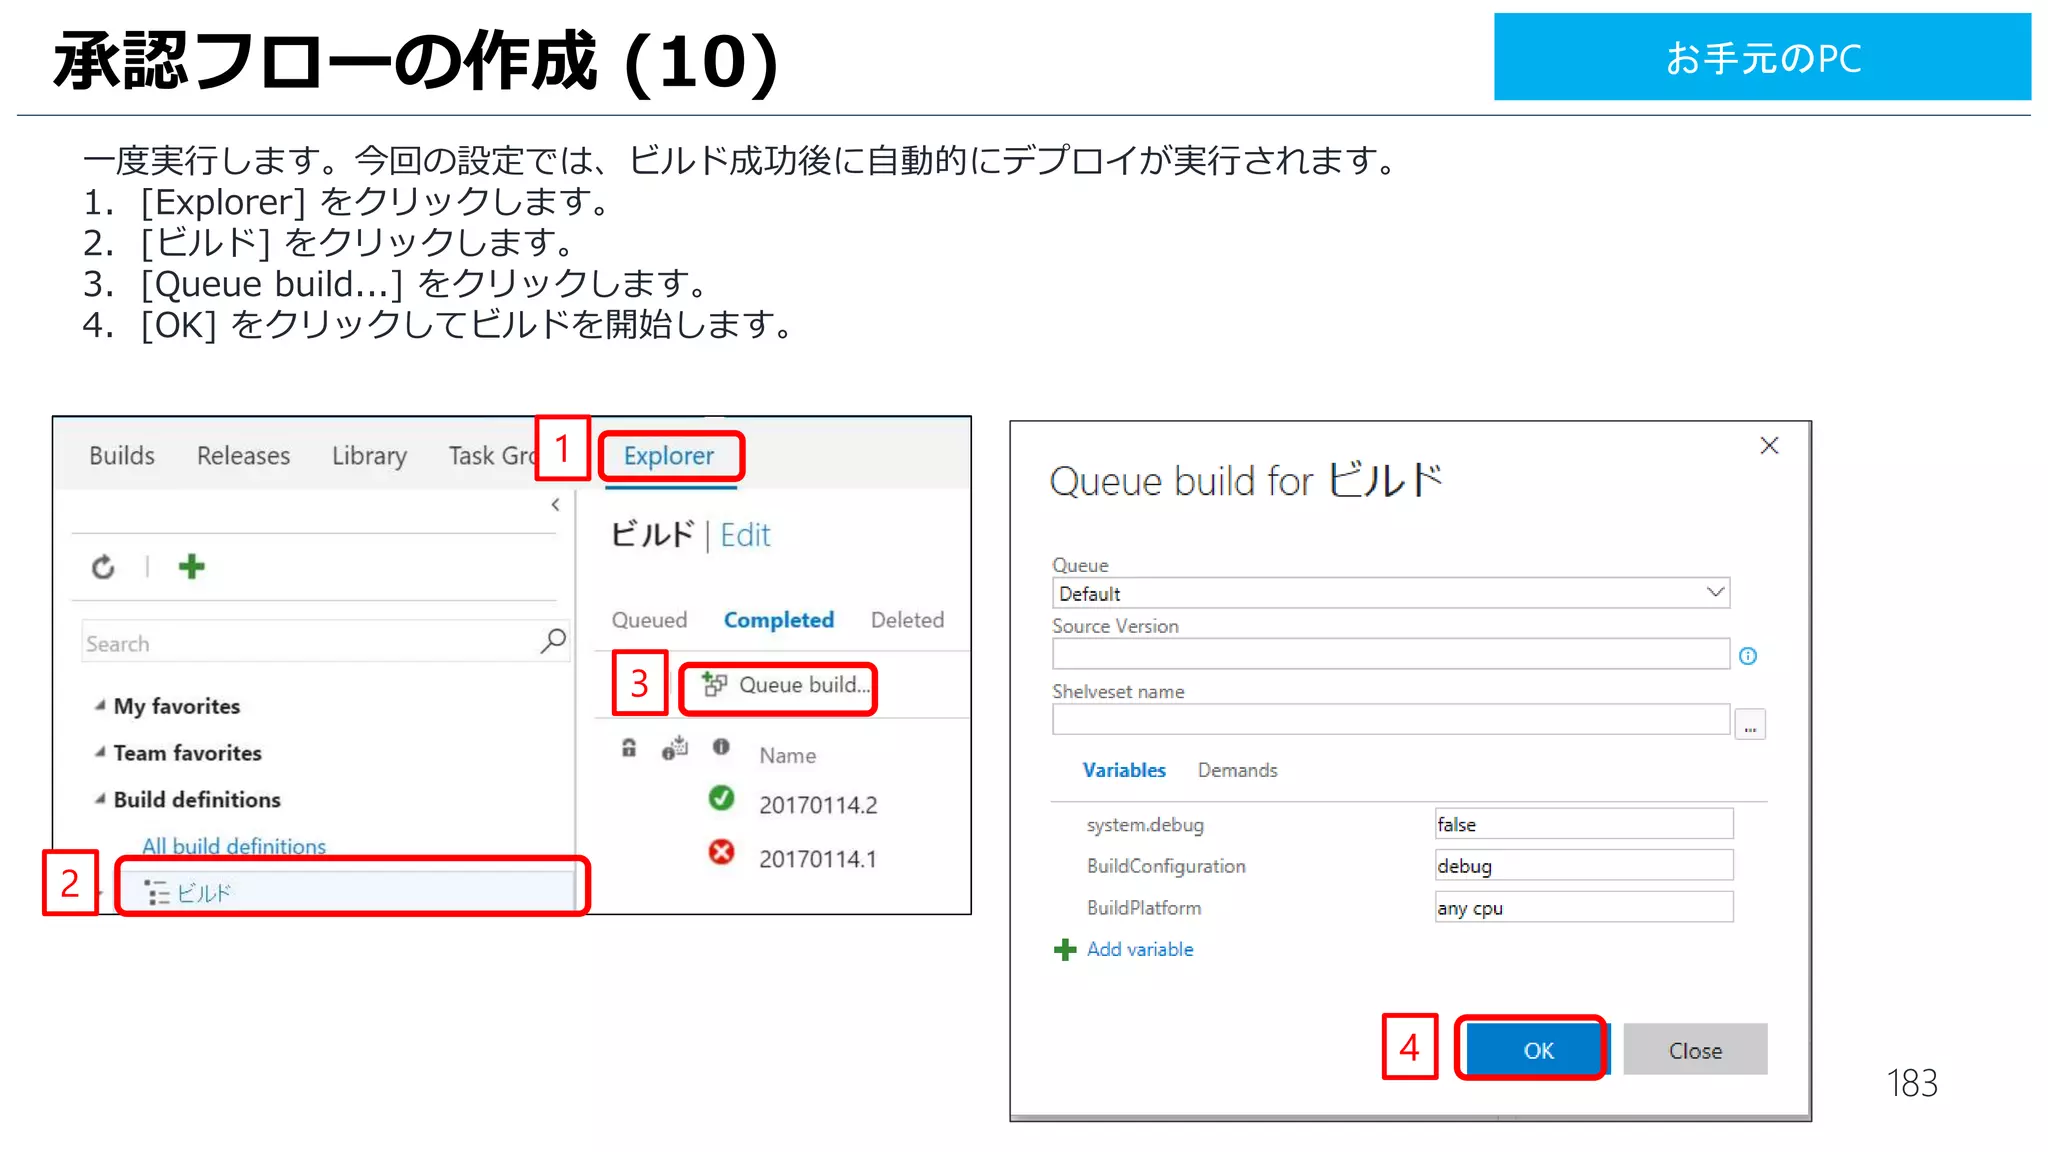Click red failed icon for 20170114.1
Image resolution: width=2048 pixels, height=1152 pixels.
tap(721, 852)
